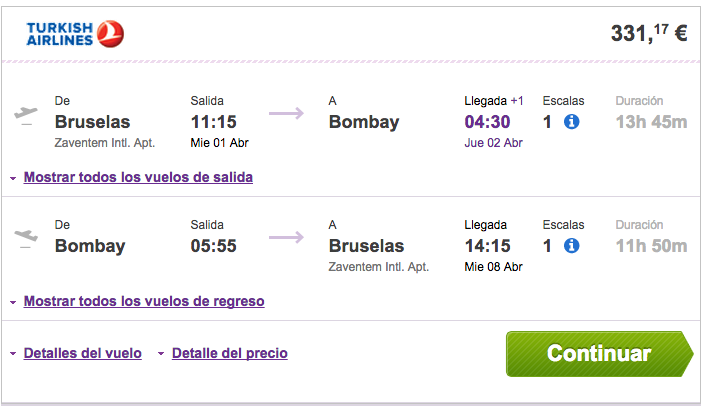Open return flight stopover info icon

tap(571, 246)
